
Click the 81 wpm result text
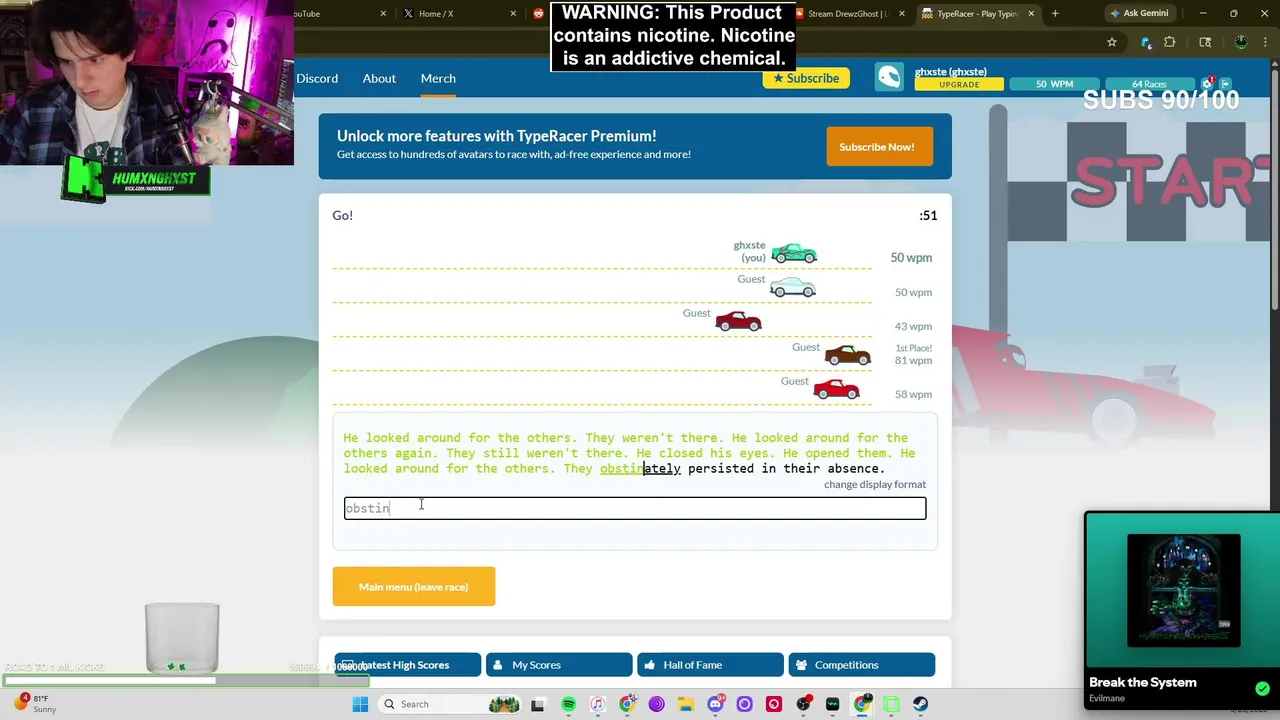click(913, 360)
